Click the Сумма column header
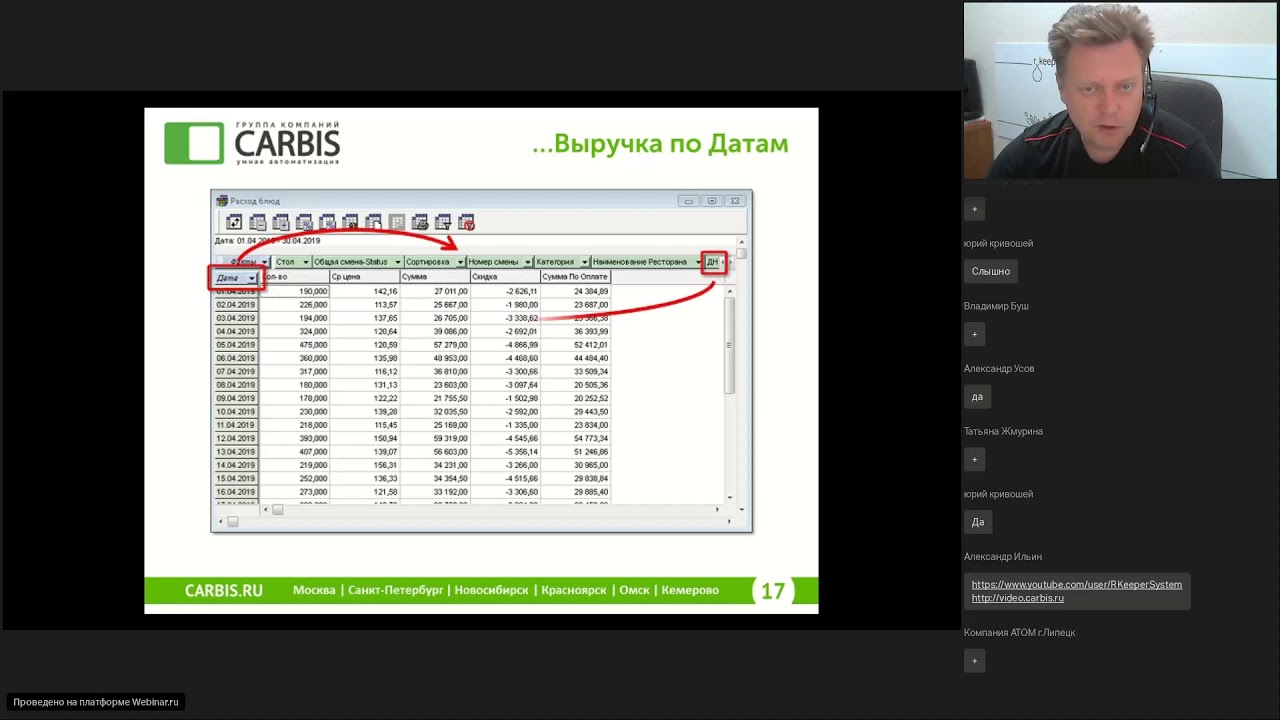The width and height of the screenshot is (1280, 720). (x=434, y=277)
